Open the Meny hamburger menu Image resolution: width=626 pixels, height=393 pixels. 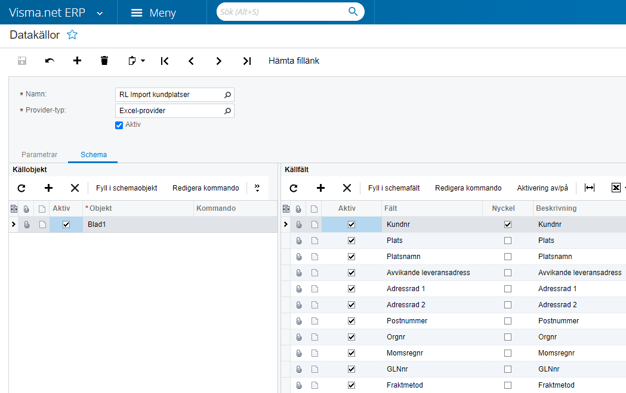[x=154, y=13]
